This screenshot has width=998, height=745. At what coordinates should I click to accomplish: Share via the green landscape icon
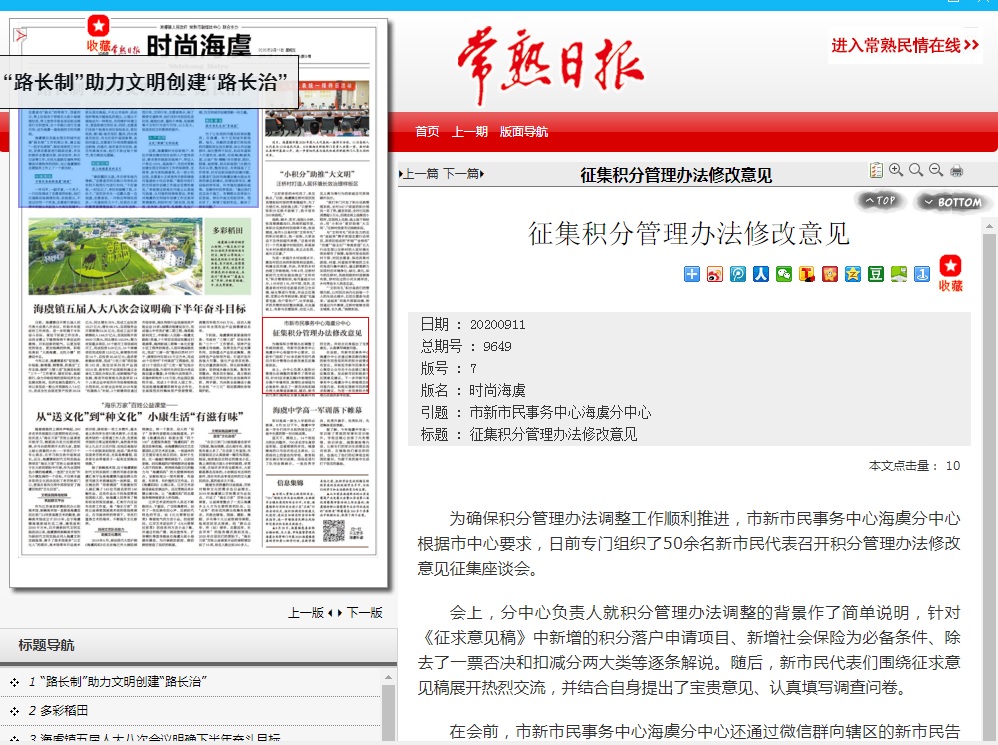pos(899,274)
